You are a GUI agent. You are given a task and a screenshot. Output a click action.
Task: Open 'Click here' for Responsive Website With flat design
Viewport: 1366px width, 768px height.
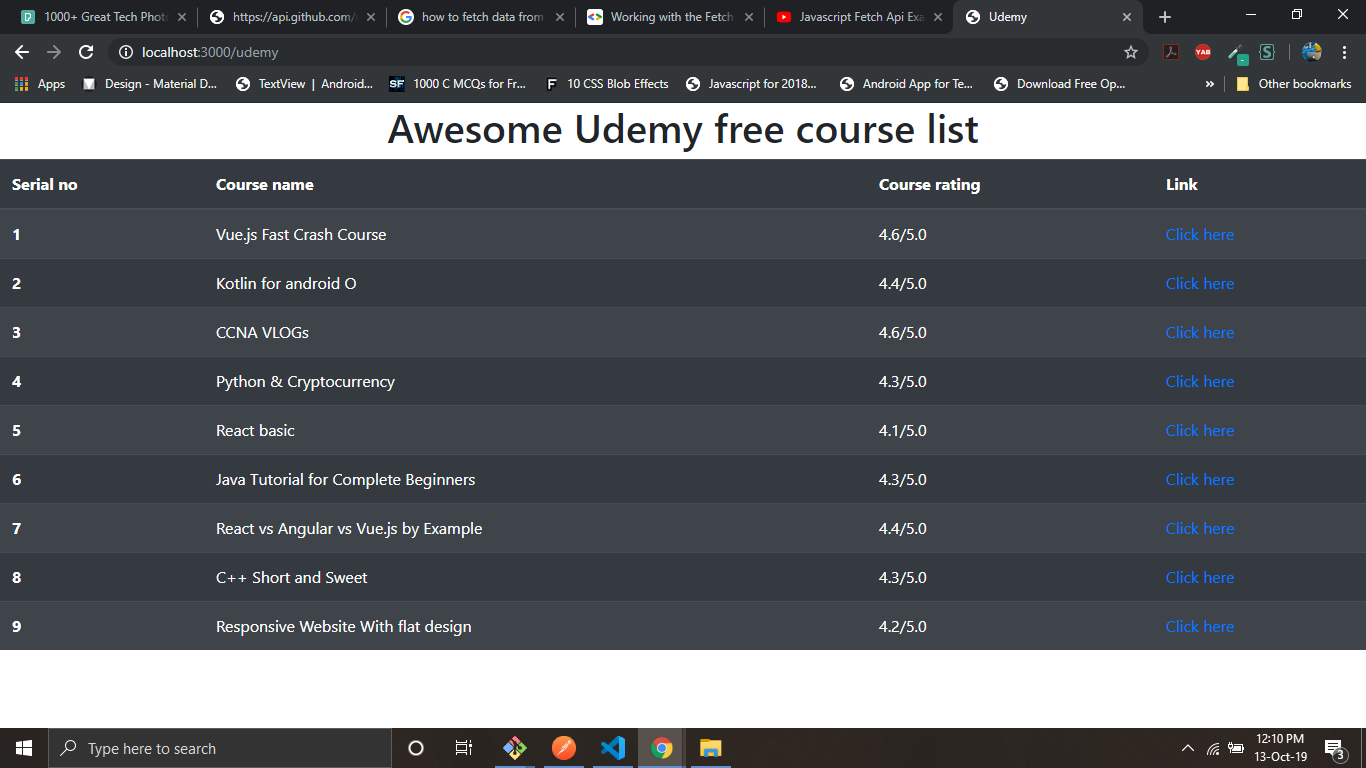tap(1199, 626)
